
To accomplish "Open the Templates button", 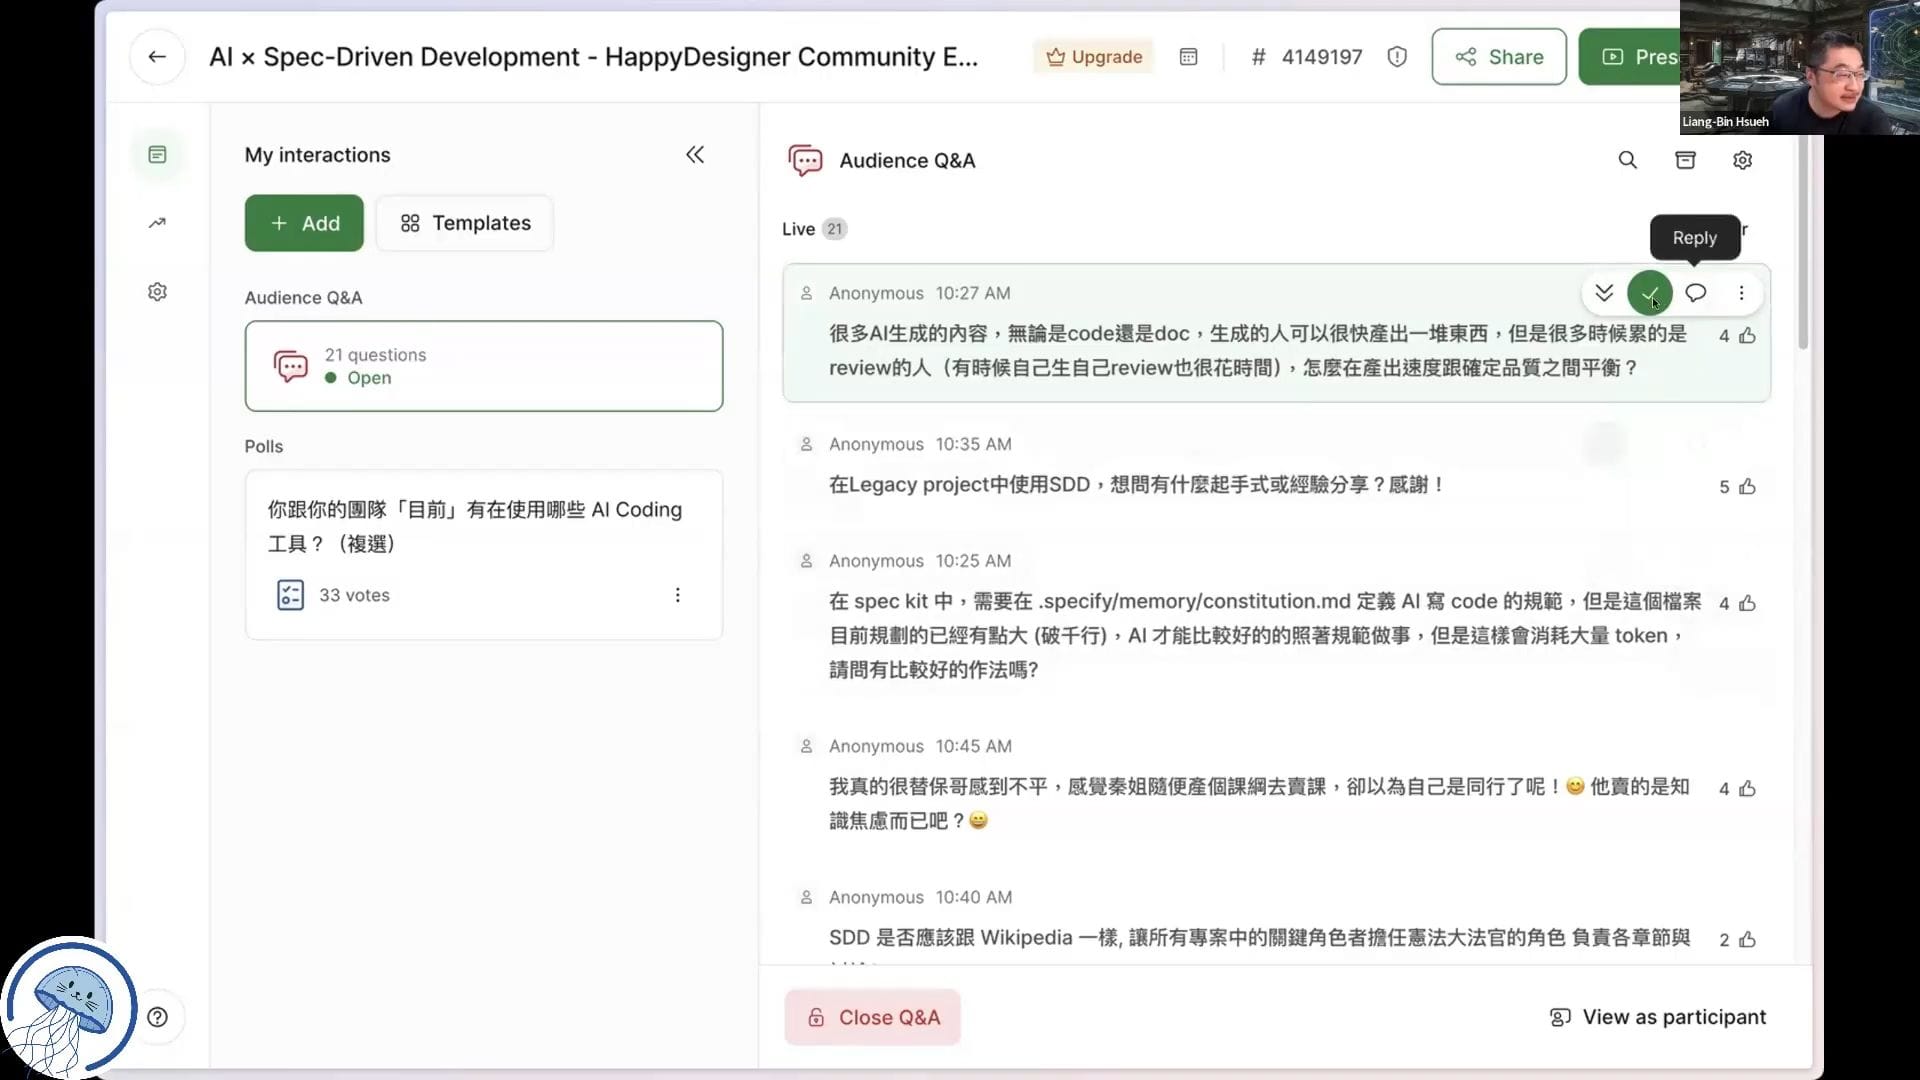I will click(465, 223).
